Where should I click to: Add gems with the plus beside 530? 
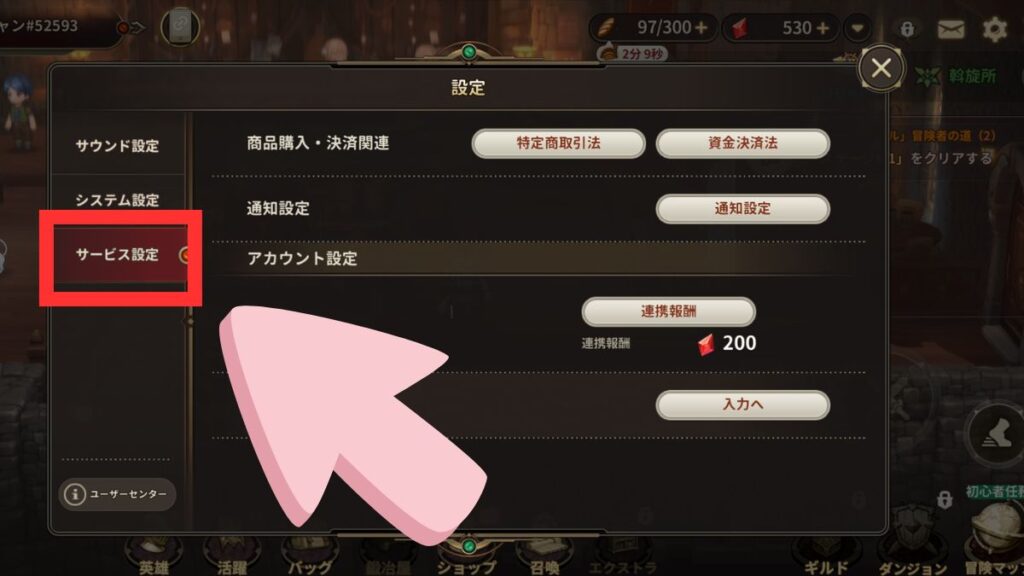pyautogui.click(x=823, y=28)
